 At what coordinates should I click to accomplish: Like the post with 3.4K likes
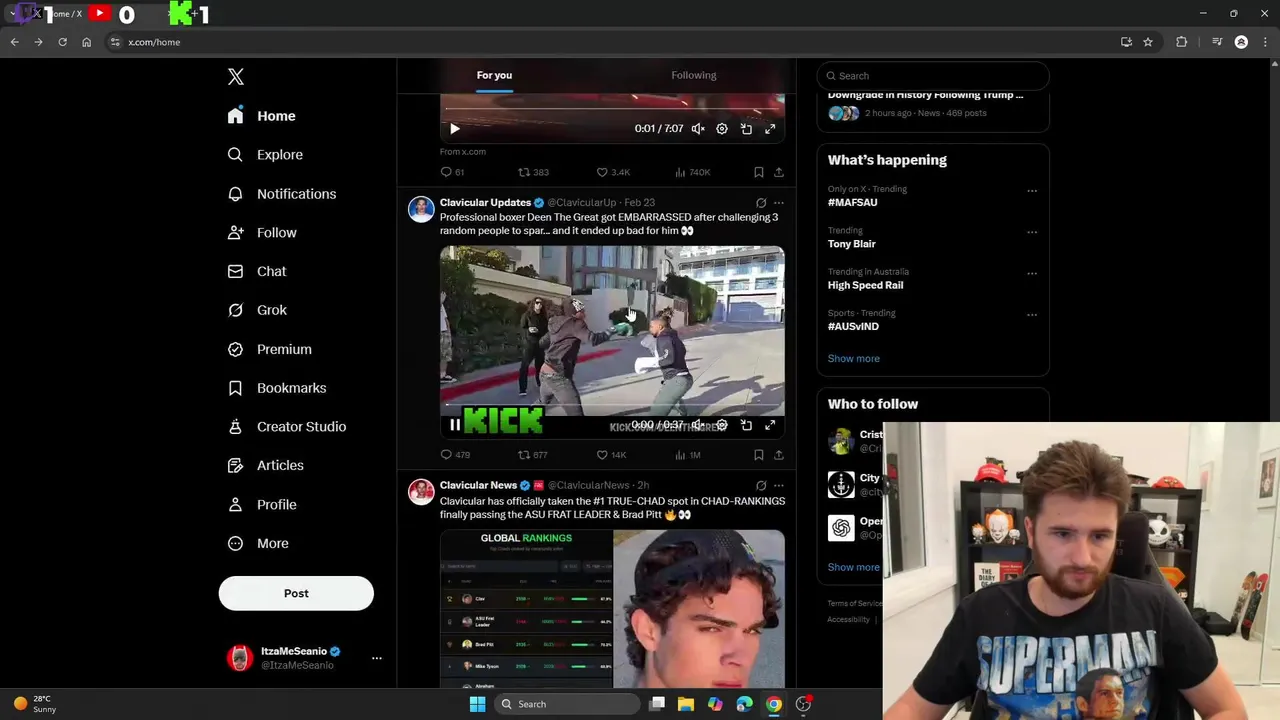(613, 172)
